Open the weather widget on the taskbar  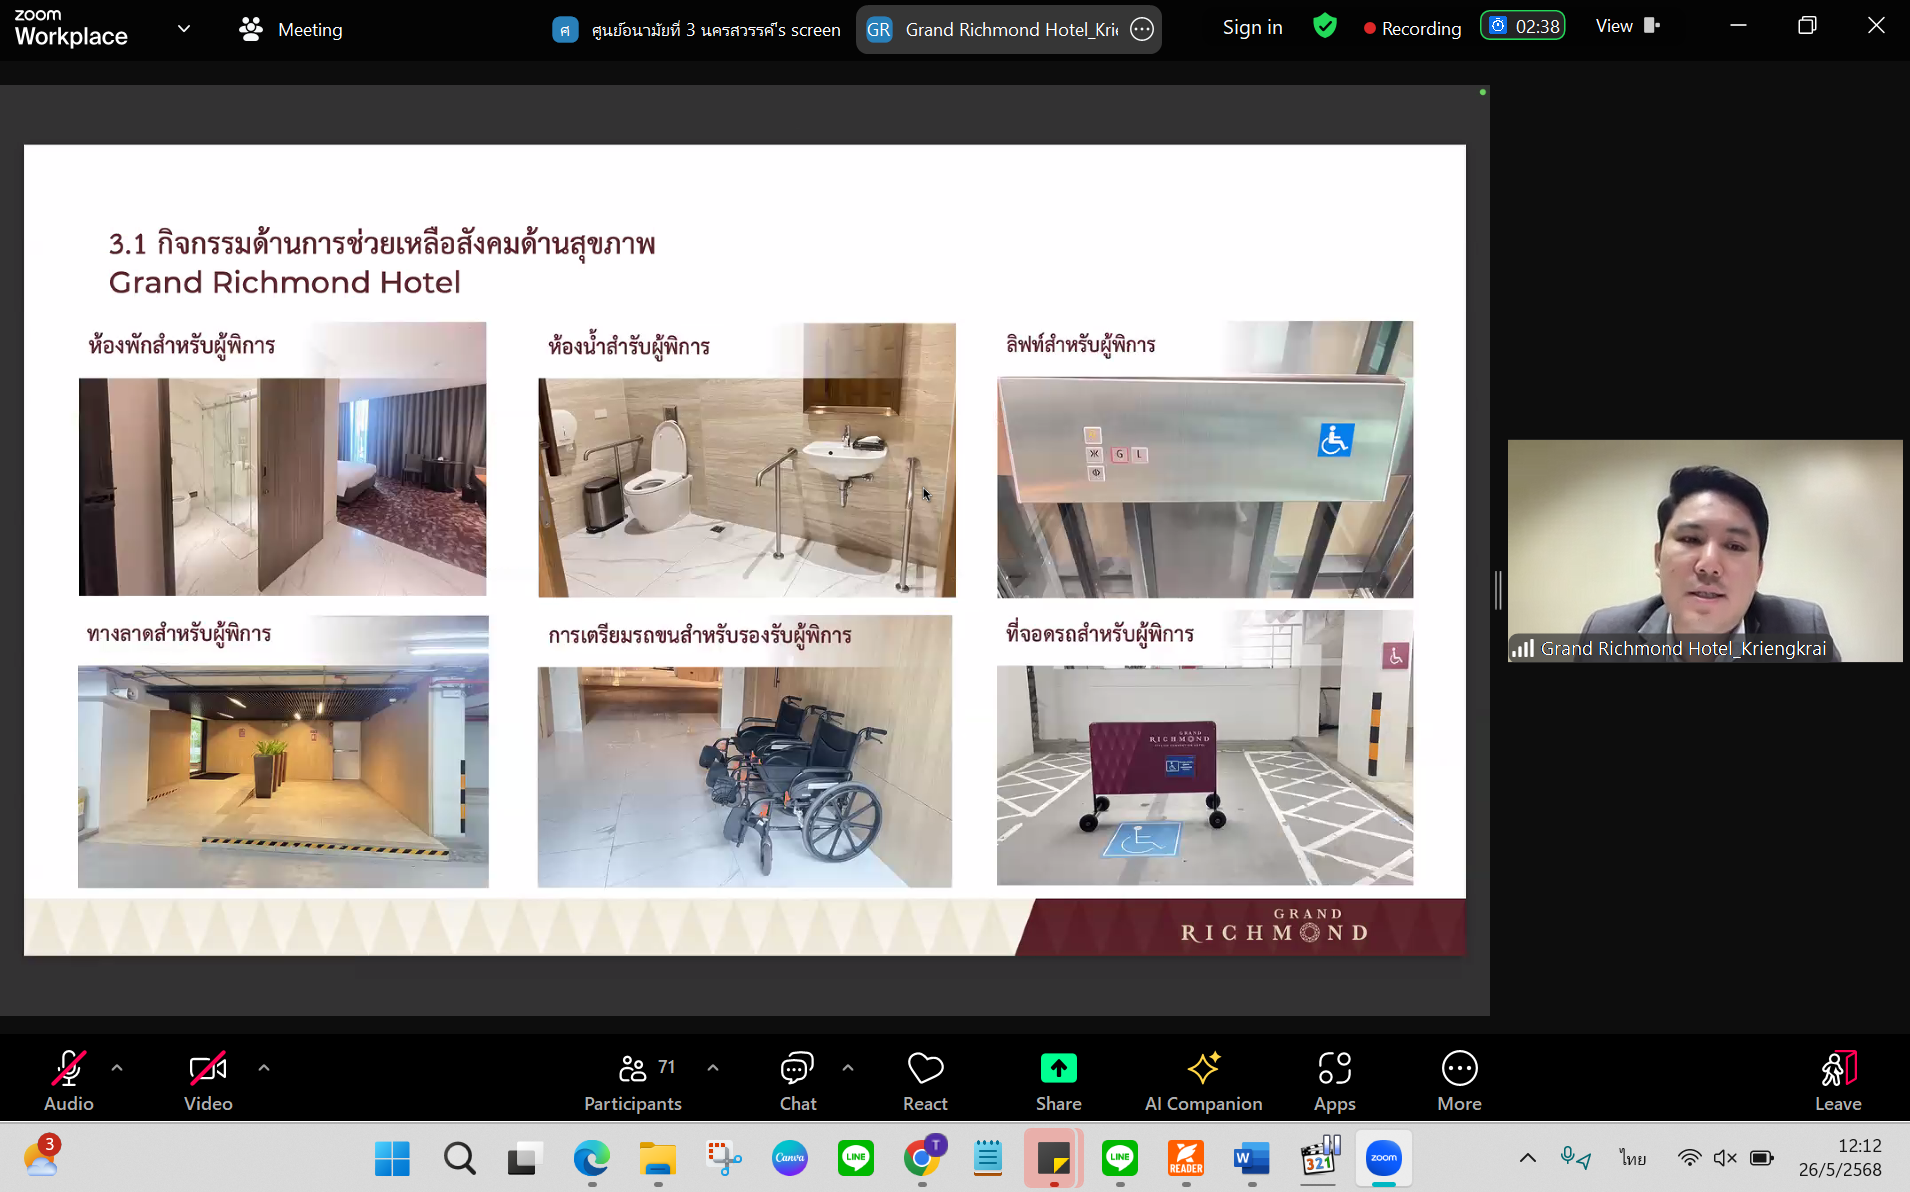tap(42, 1156)
